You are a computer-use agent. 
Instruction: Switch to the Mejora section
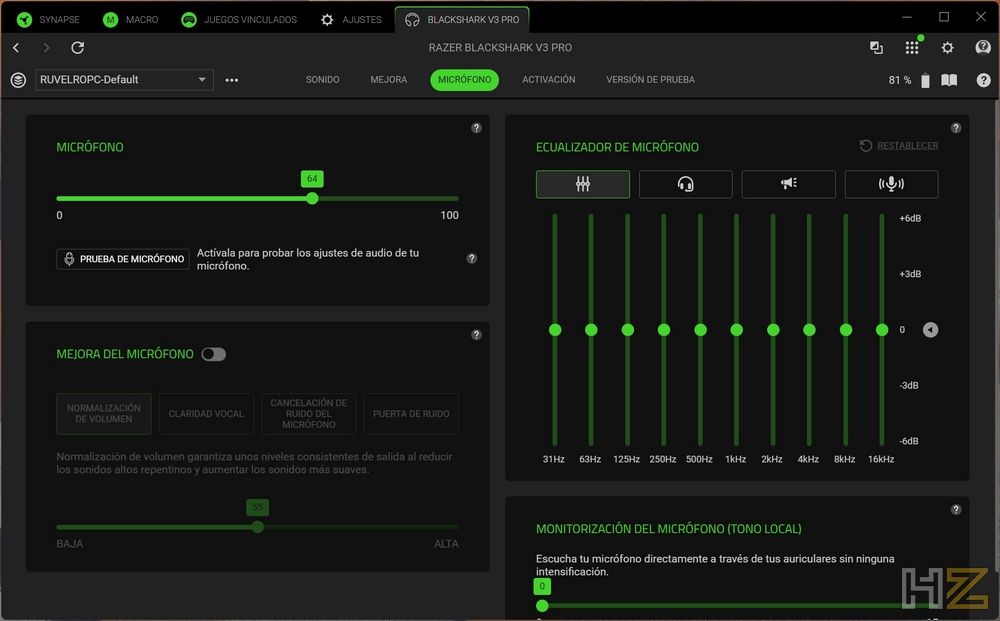point(388,80)
